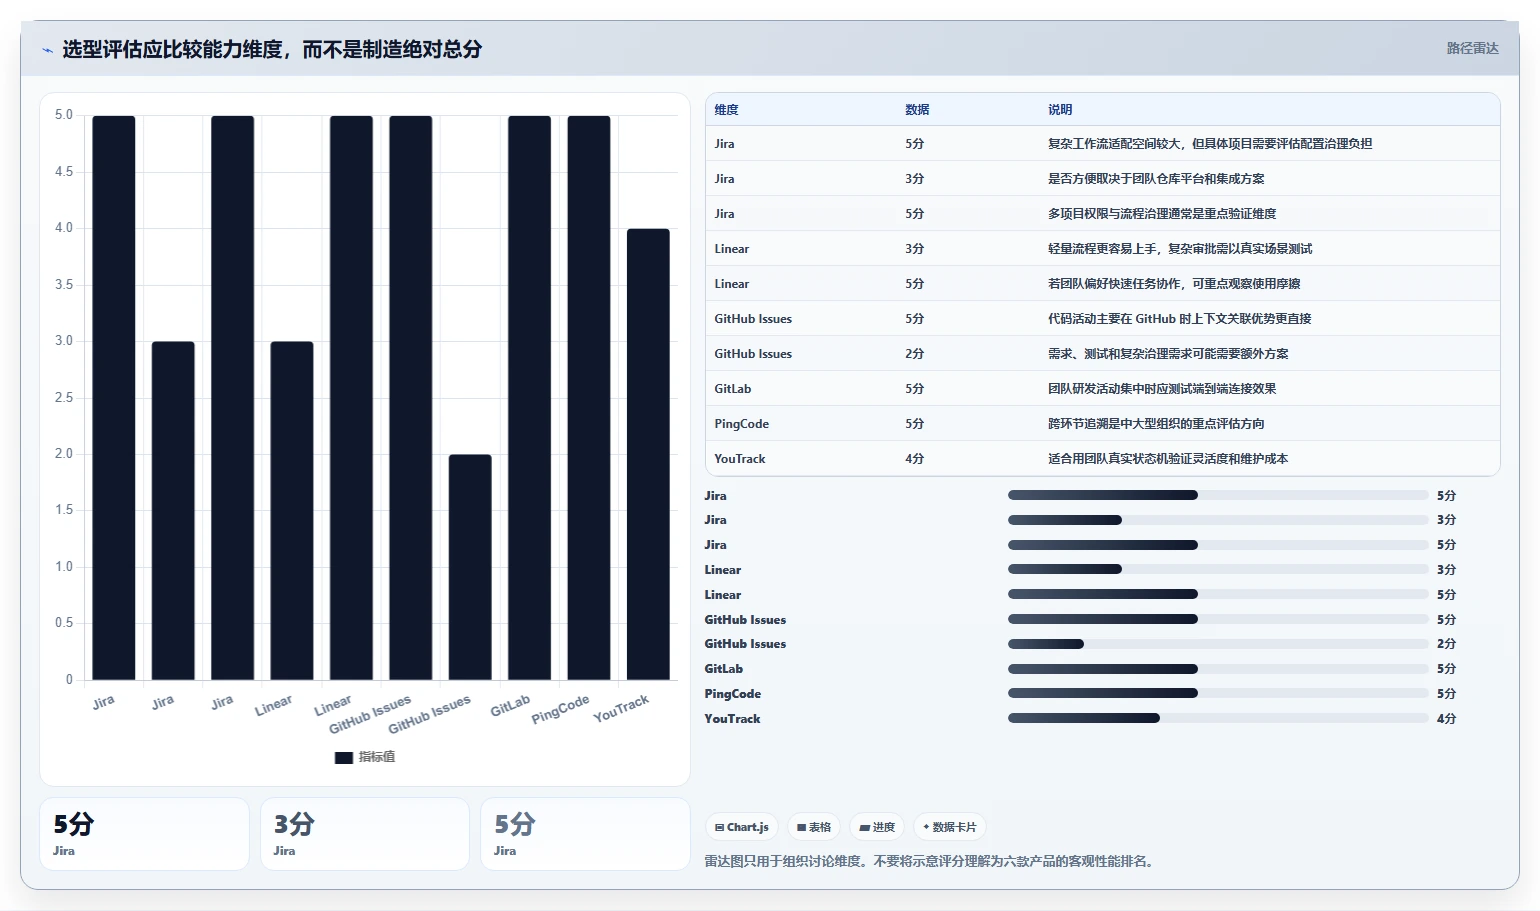Click the GitLab label in the progress list
Viewport: 1540px width, 911px height.
[724, 669]
